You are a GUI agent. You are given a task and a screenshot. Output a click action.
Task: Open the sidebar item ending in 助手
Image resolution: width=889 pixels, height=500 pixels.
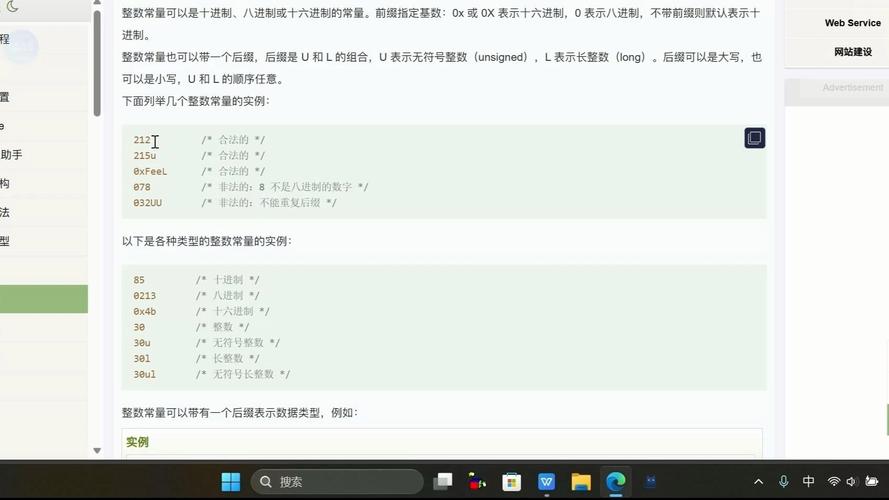11,155
